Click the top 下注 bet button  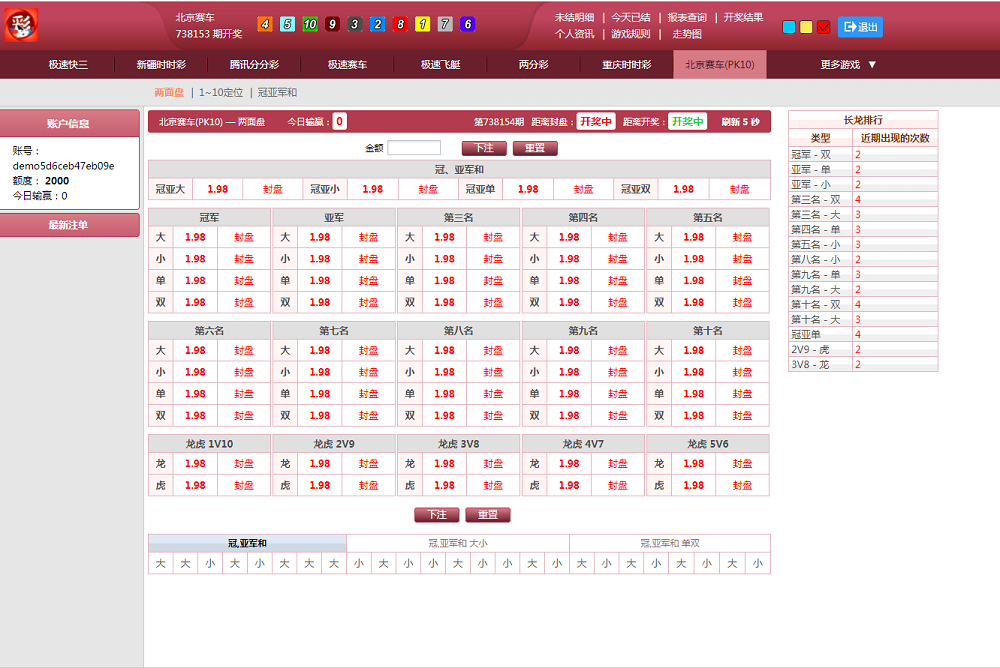click(483, 148)
